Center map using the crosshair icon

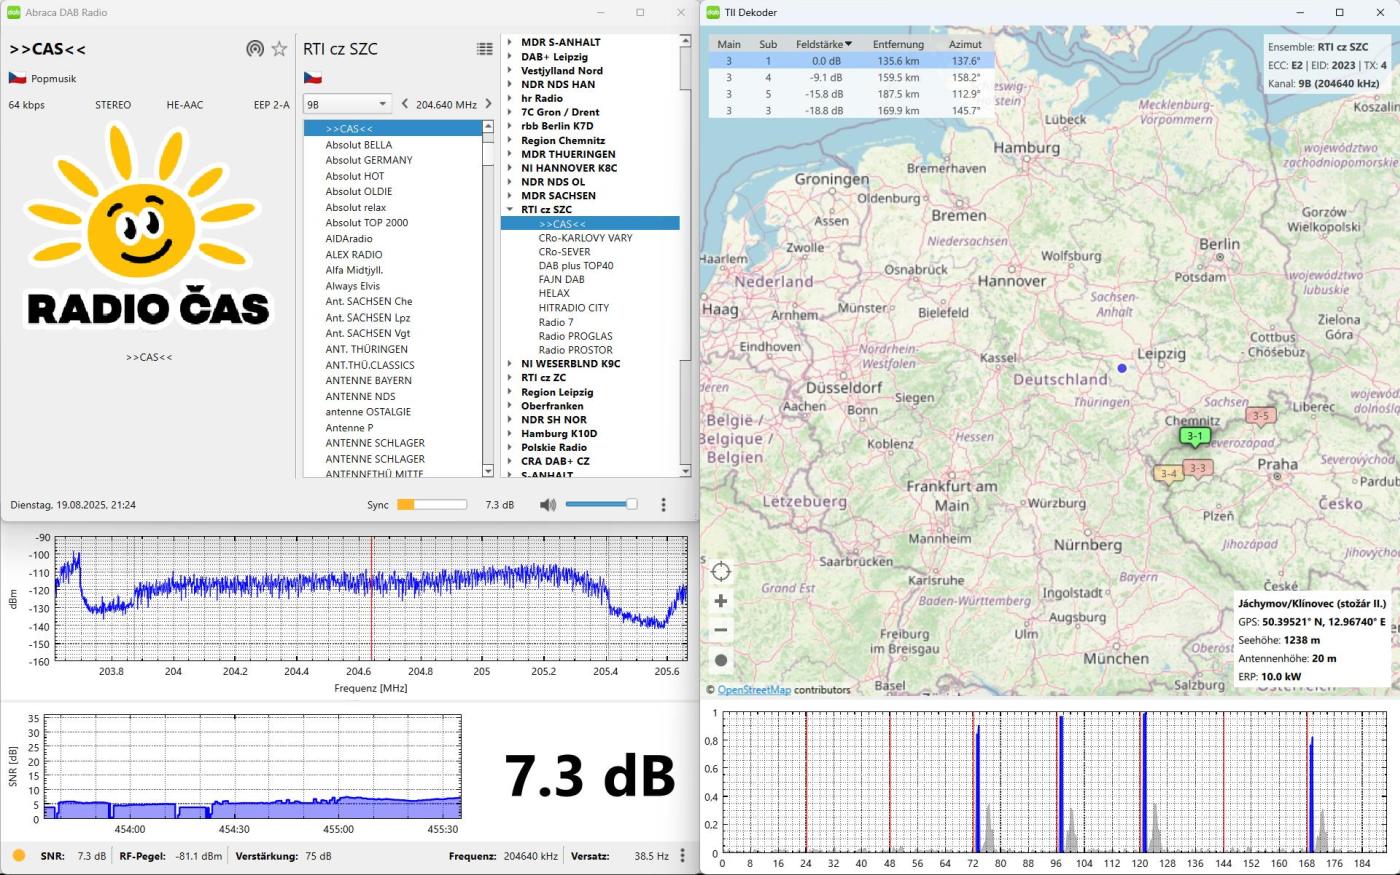[x=721, y=572]
